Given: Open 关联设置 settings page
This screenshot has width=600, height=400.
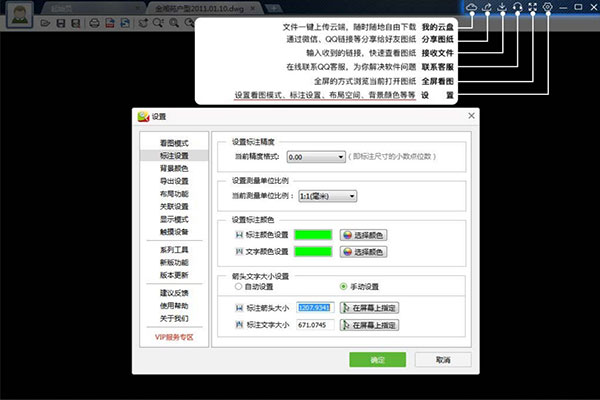Looking at the screenshot, I should coord(174,206).
